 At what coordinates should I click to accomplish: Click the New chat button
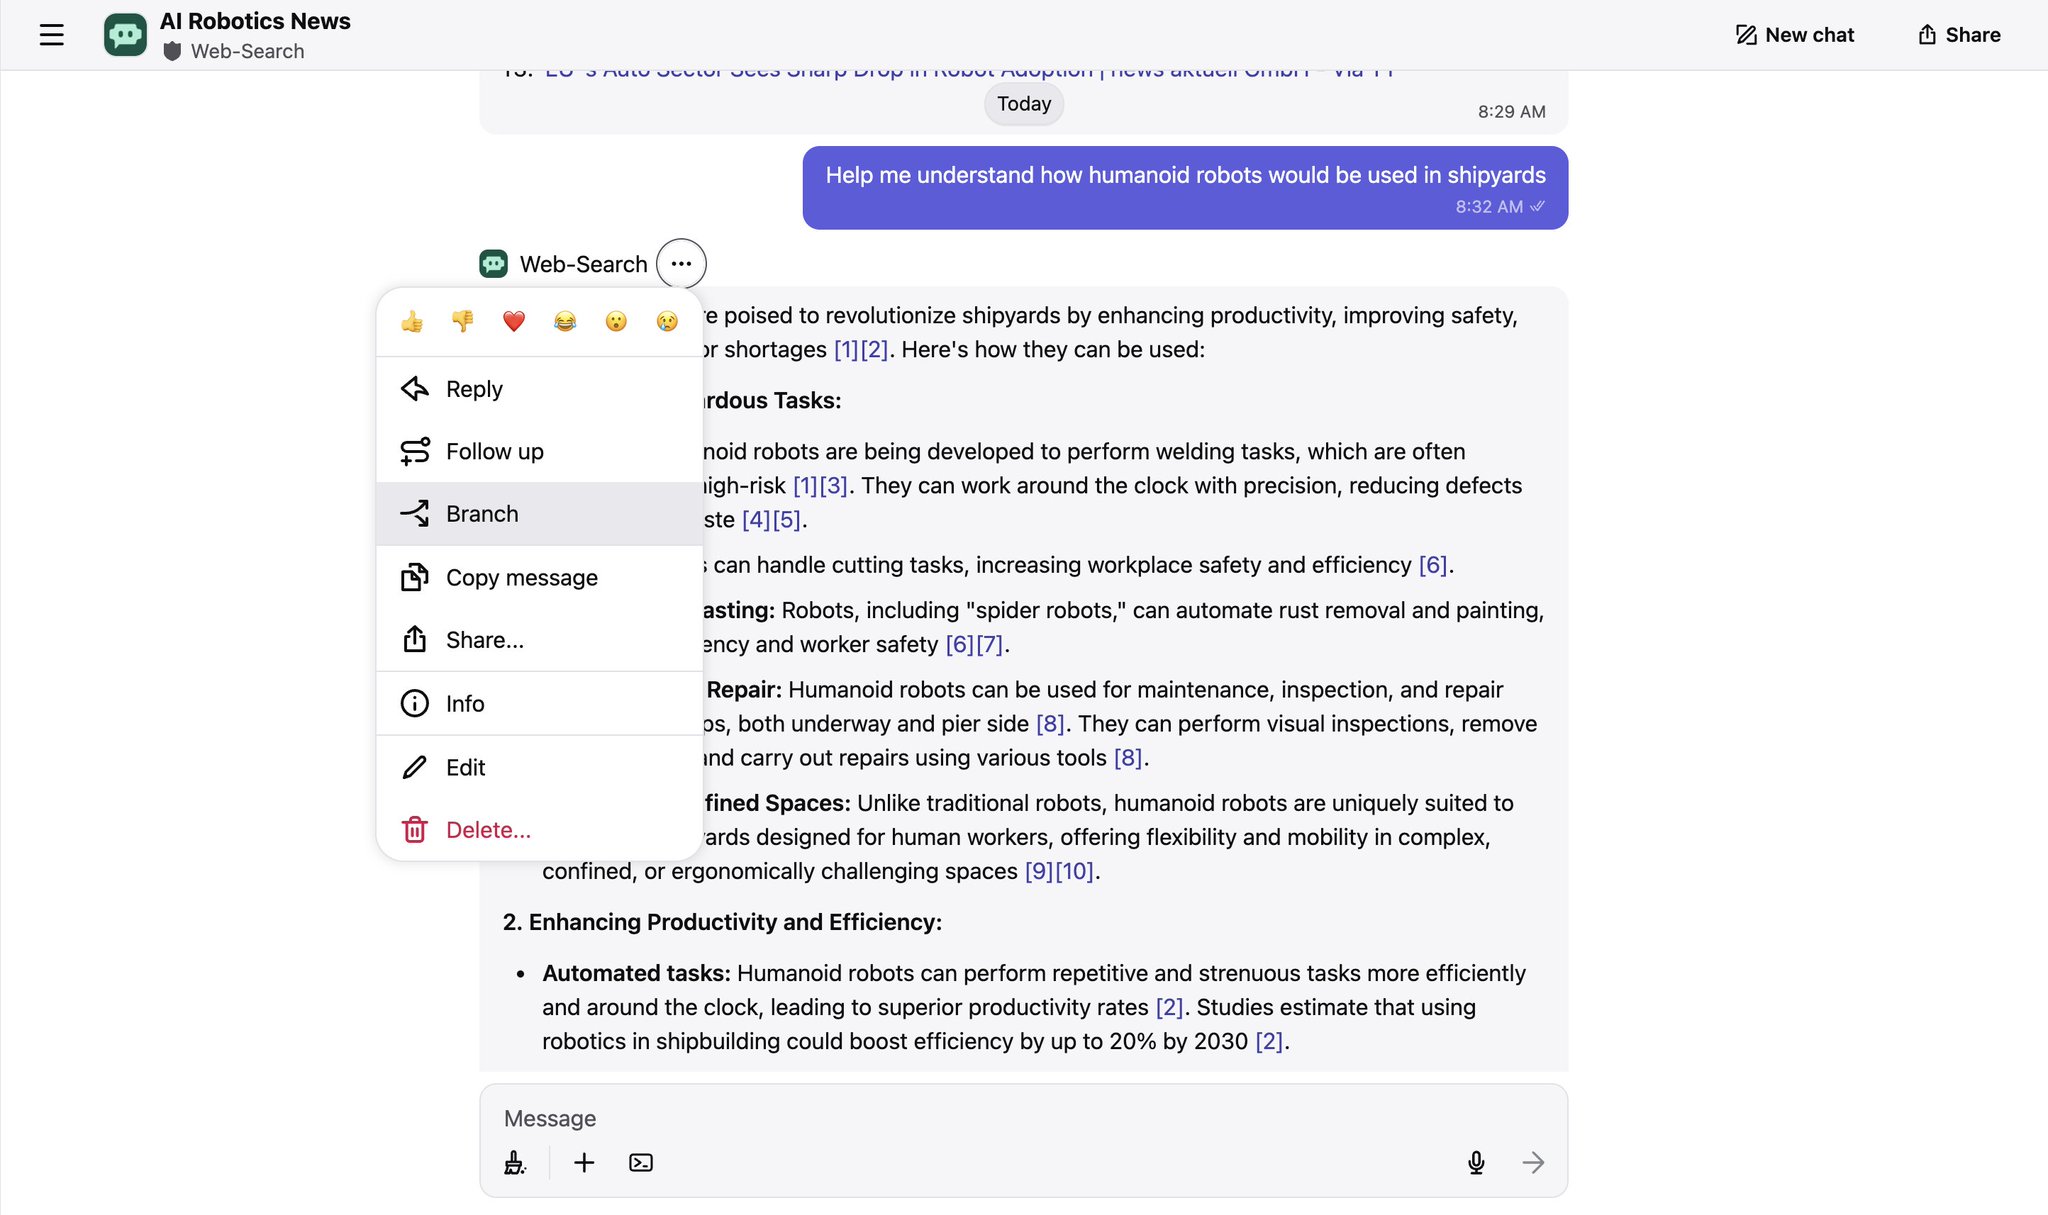point(1795,35)
